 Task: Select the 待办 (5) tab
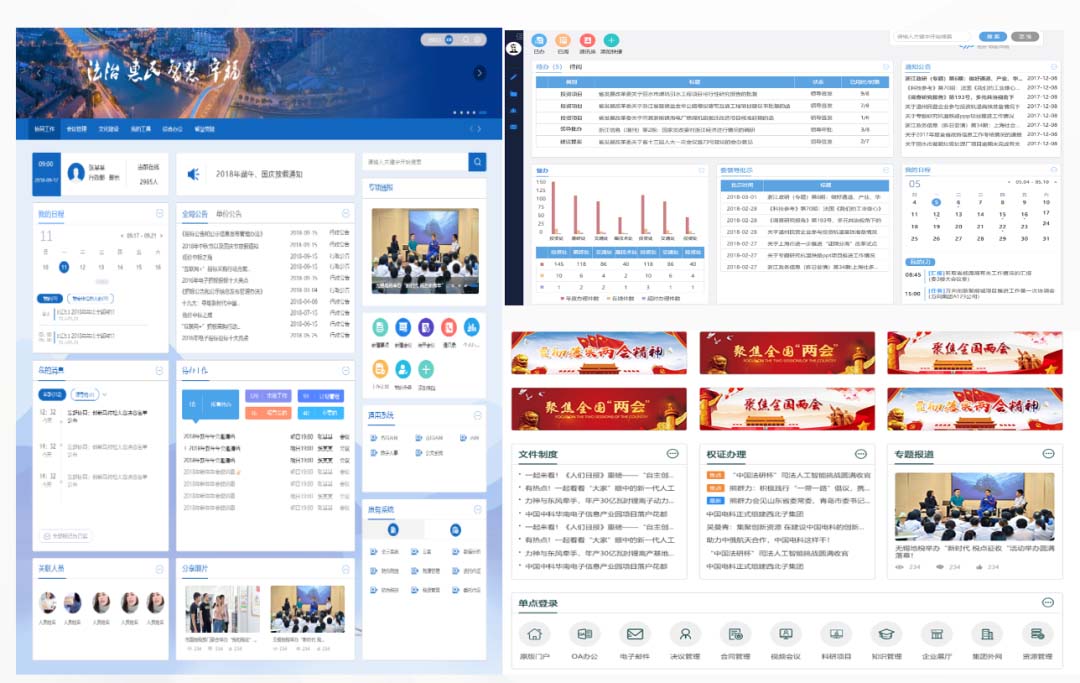click(549, 67)
